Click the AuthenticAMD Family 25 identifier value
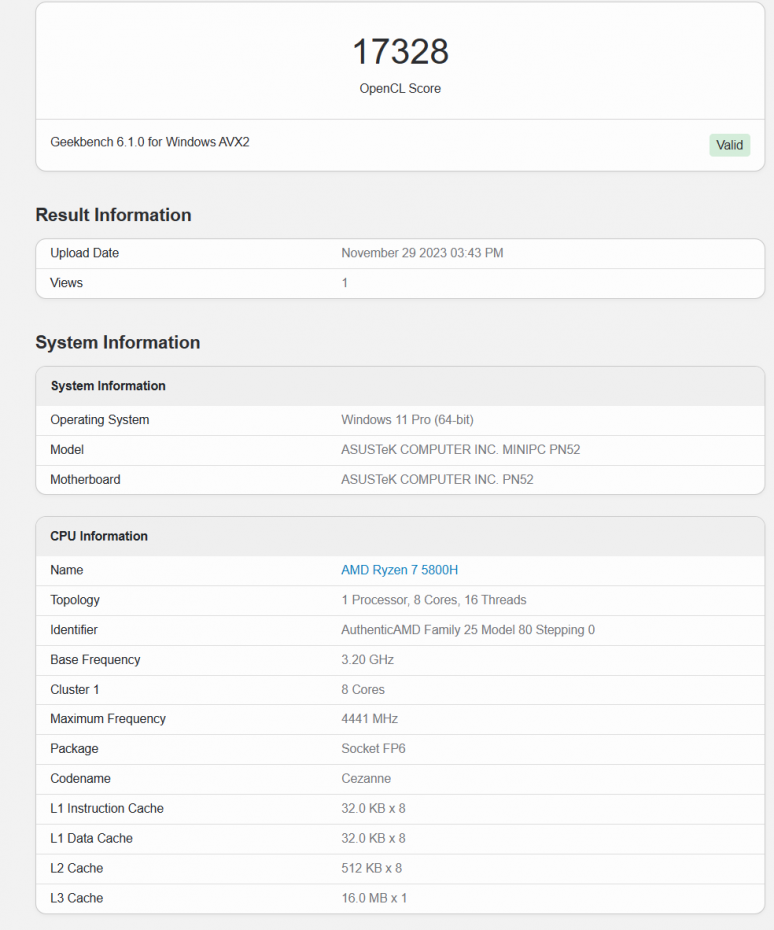 click(x=468, y=630)
